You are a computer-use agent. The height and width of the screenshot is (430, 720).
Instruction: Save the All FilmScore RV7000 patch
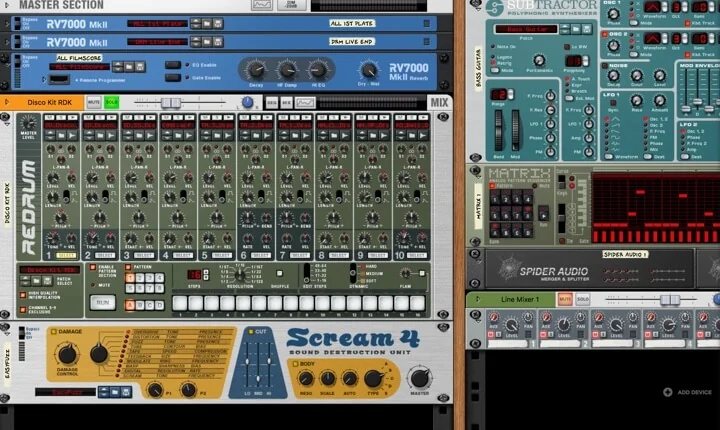[x=140, y=67]
